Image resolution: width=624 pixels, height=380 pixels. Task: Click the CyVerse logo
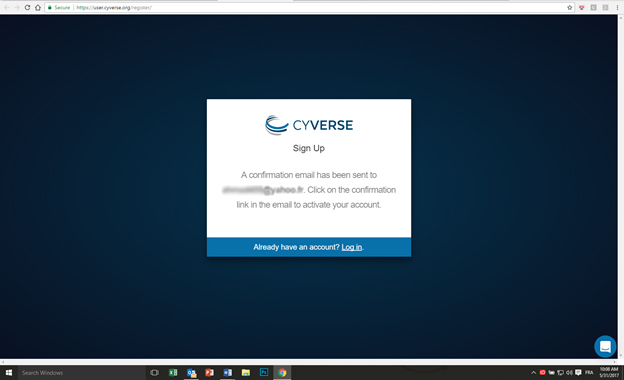309,125
